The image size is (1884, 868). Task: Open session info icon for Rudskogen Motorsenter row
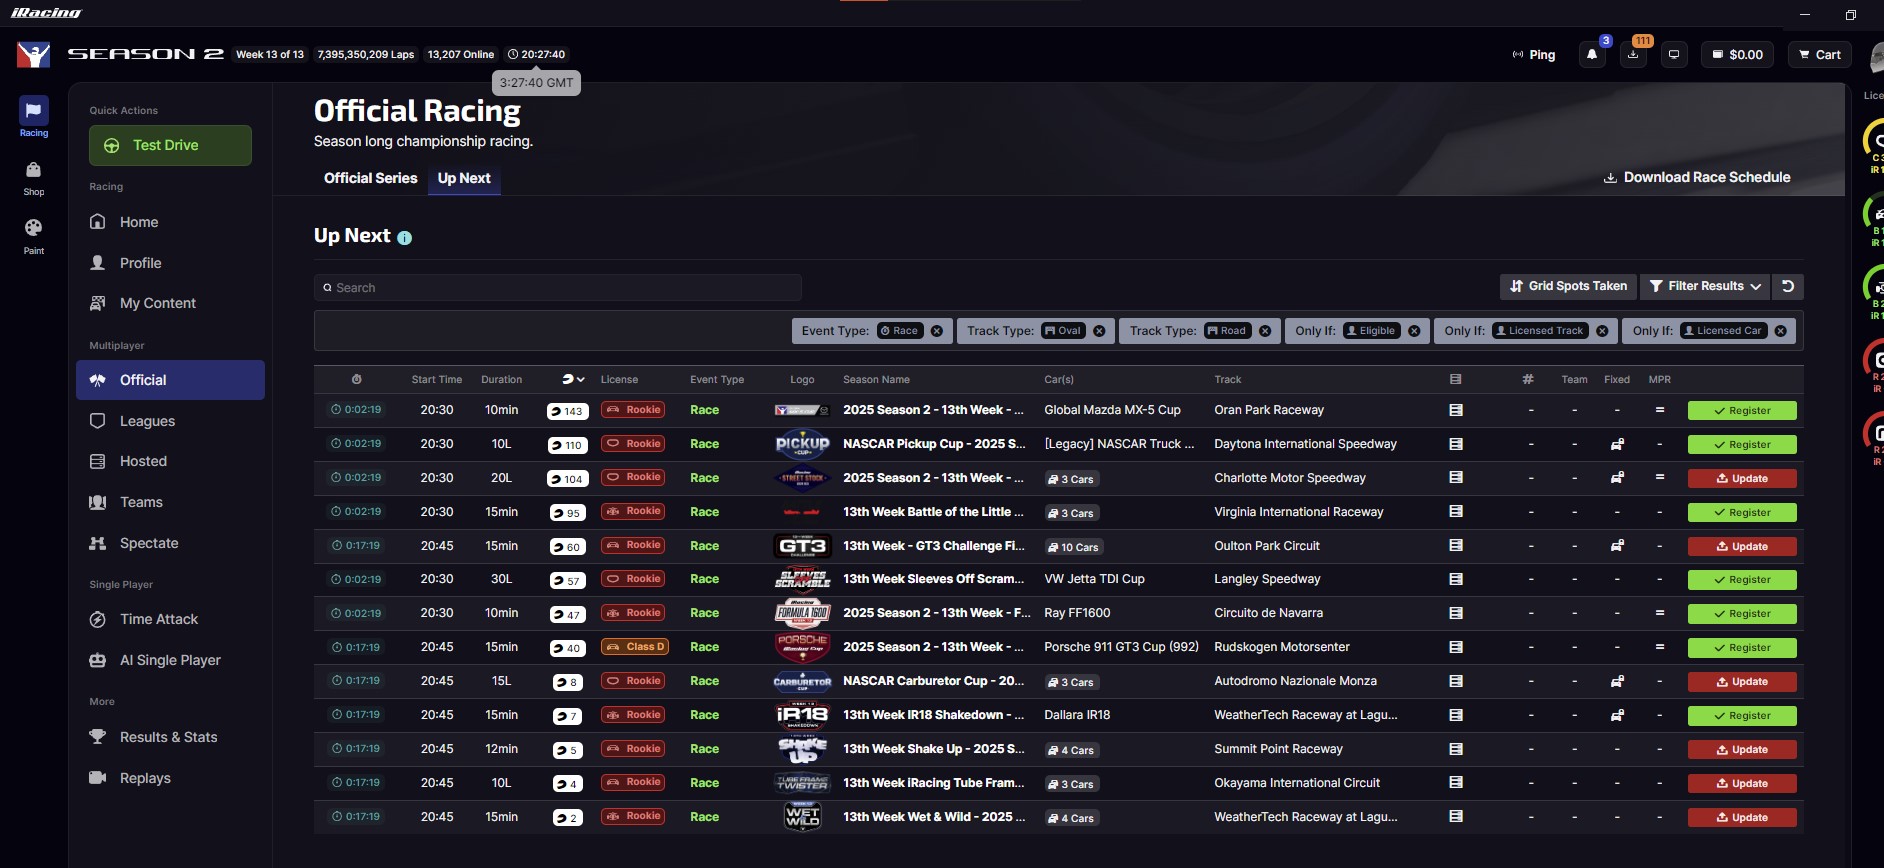tap(1456, 647)
